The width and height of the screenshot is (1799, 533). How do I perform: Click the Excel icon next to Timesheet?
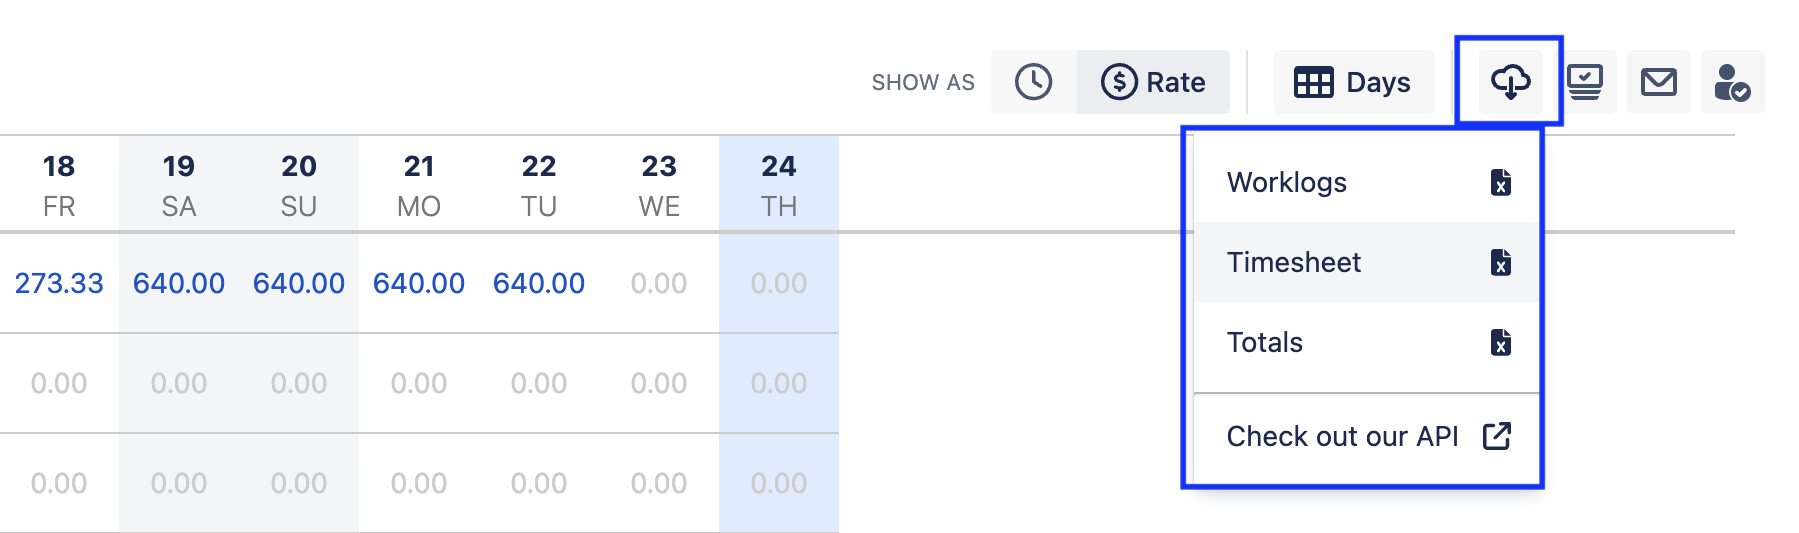tap(1500, 262)
